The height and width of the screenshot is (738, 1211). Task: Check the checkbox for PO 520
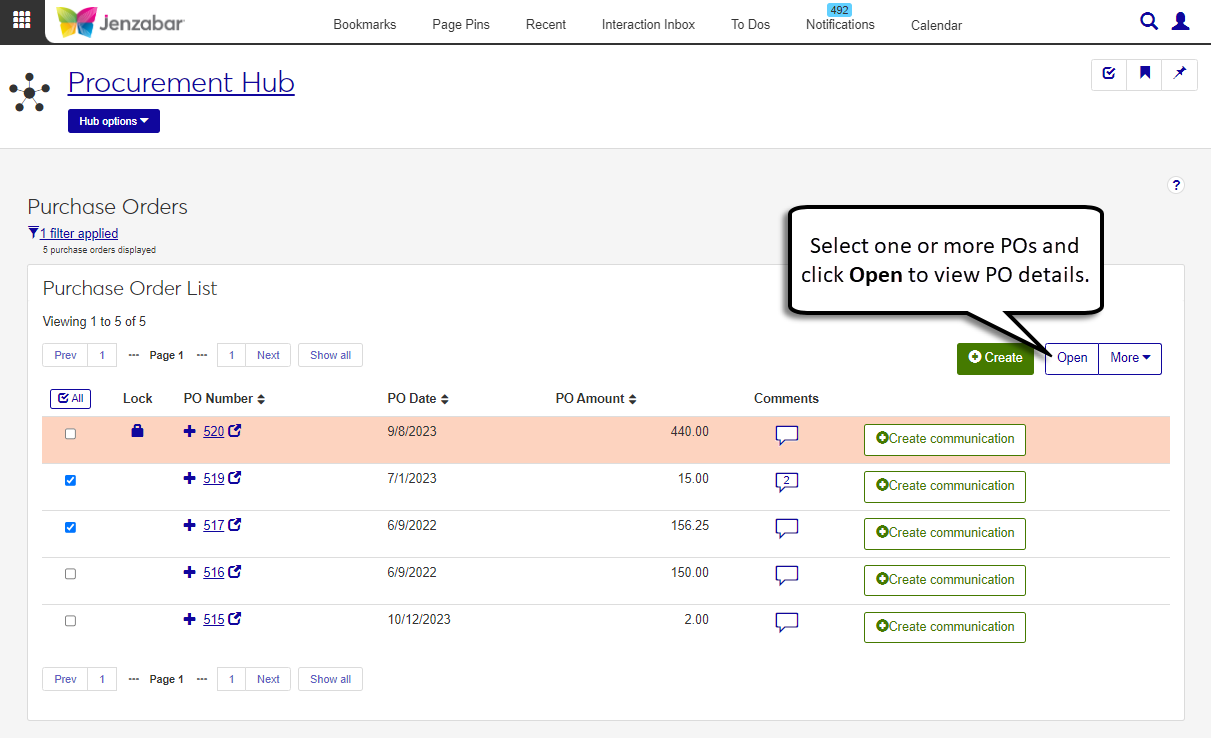(x=70, y=434)
